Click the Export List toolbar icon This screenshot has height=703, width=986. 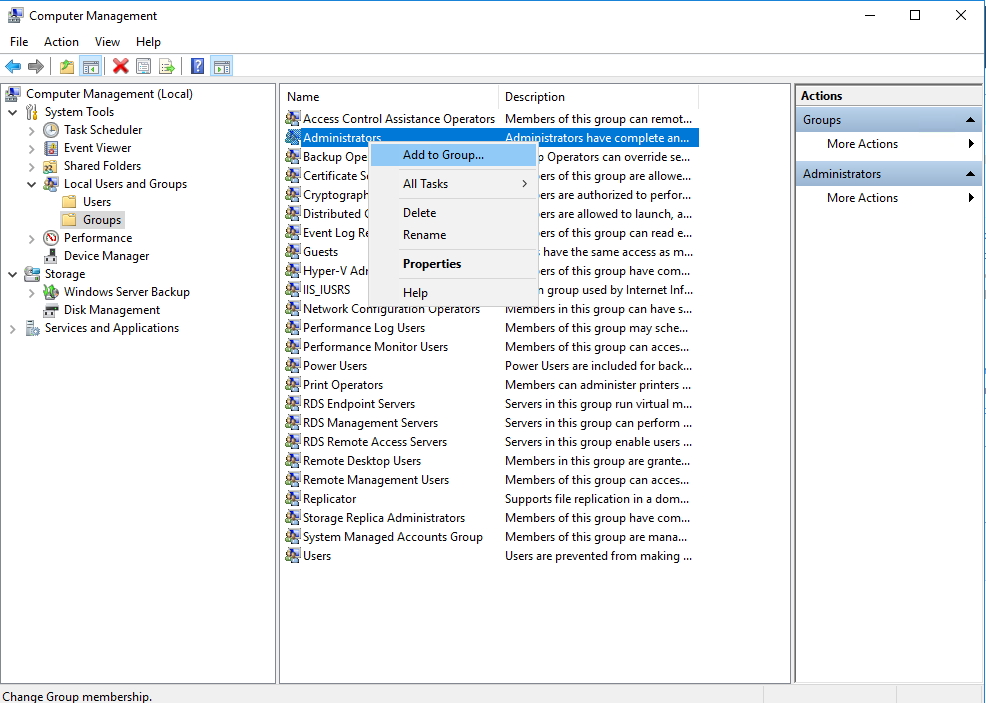click(x=167, y=67)
